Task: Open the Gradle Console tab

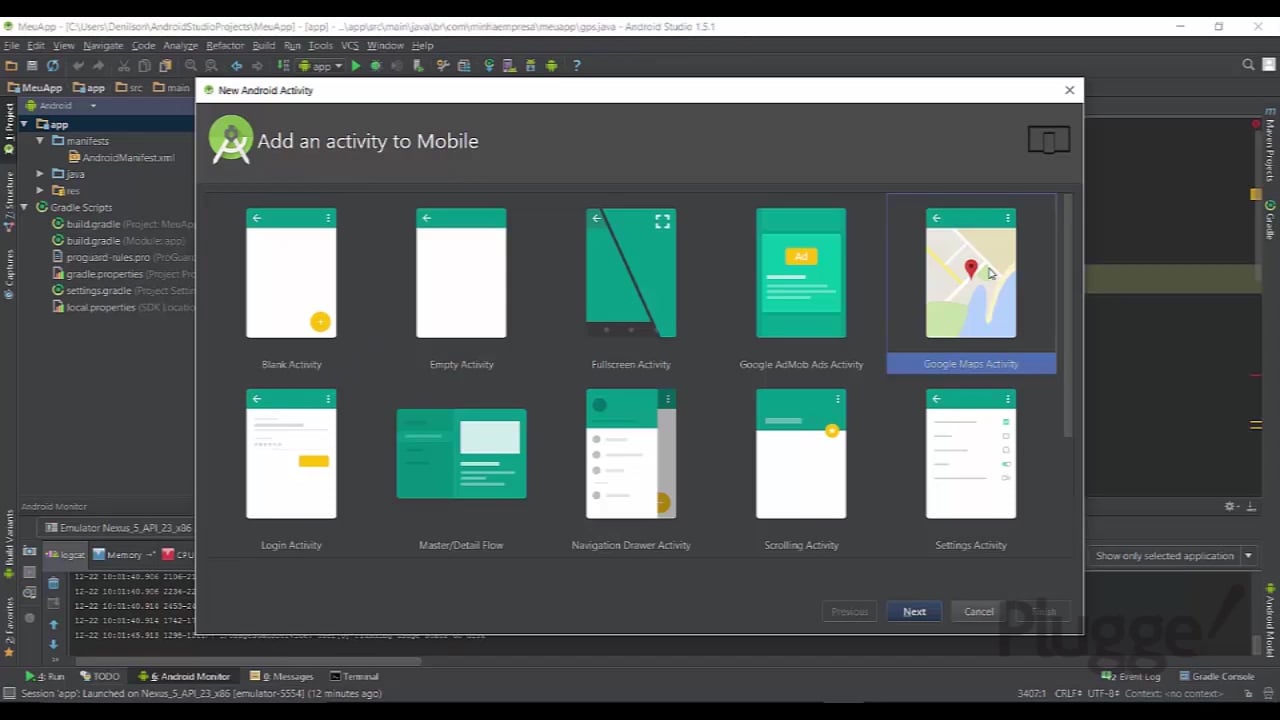Action: point(1216,677)
